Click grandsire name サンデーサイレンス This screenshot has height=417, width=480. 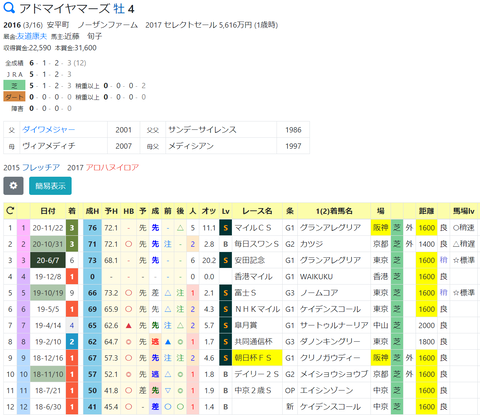pyautogui.click(x=202, y=130)
